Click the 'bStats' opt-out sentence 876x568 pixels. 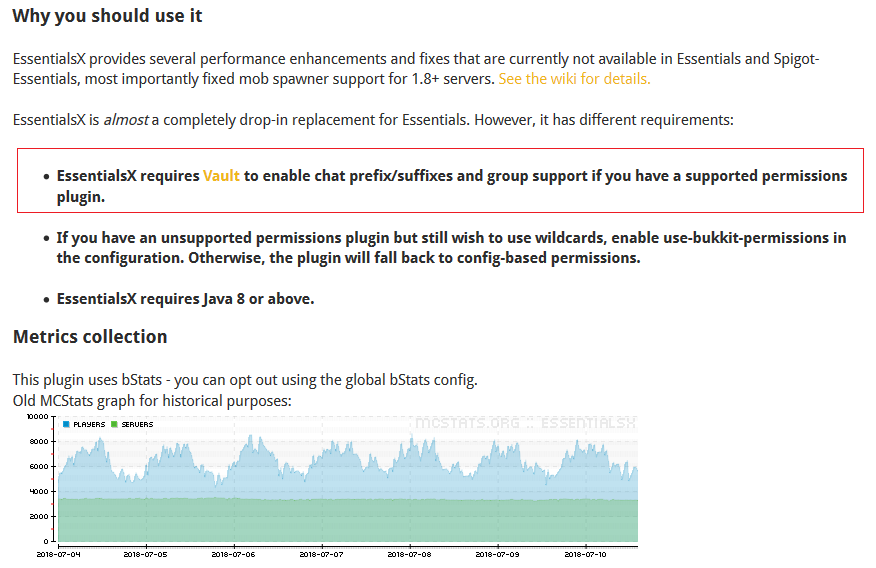(245, 380)
